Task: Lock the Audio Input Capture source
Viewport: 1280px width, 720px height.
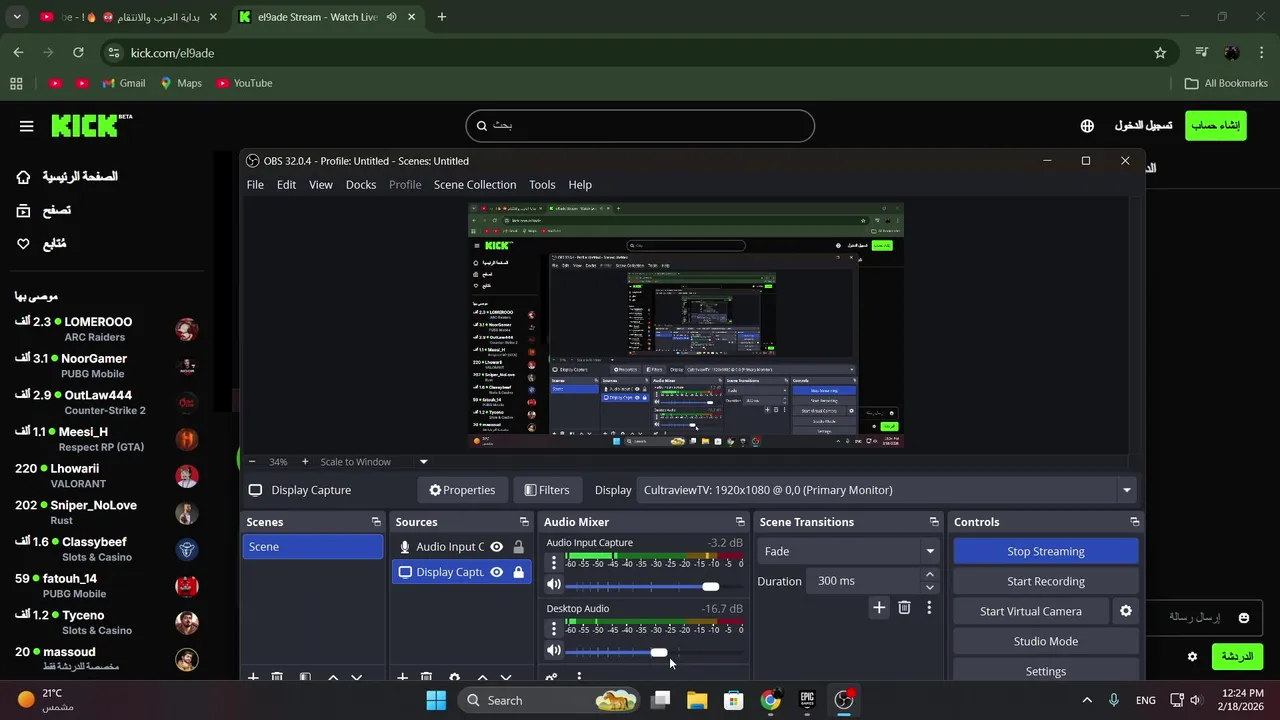Action: [518, 547]
